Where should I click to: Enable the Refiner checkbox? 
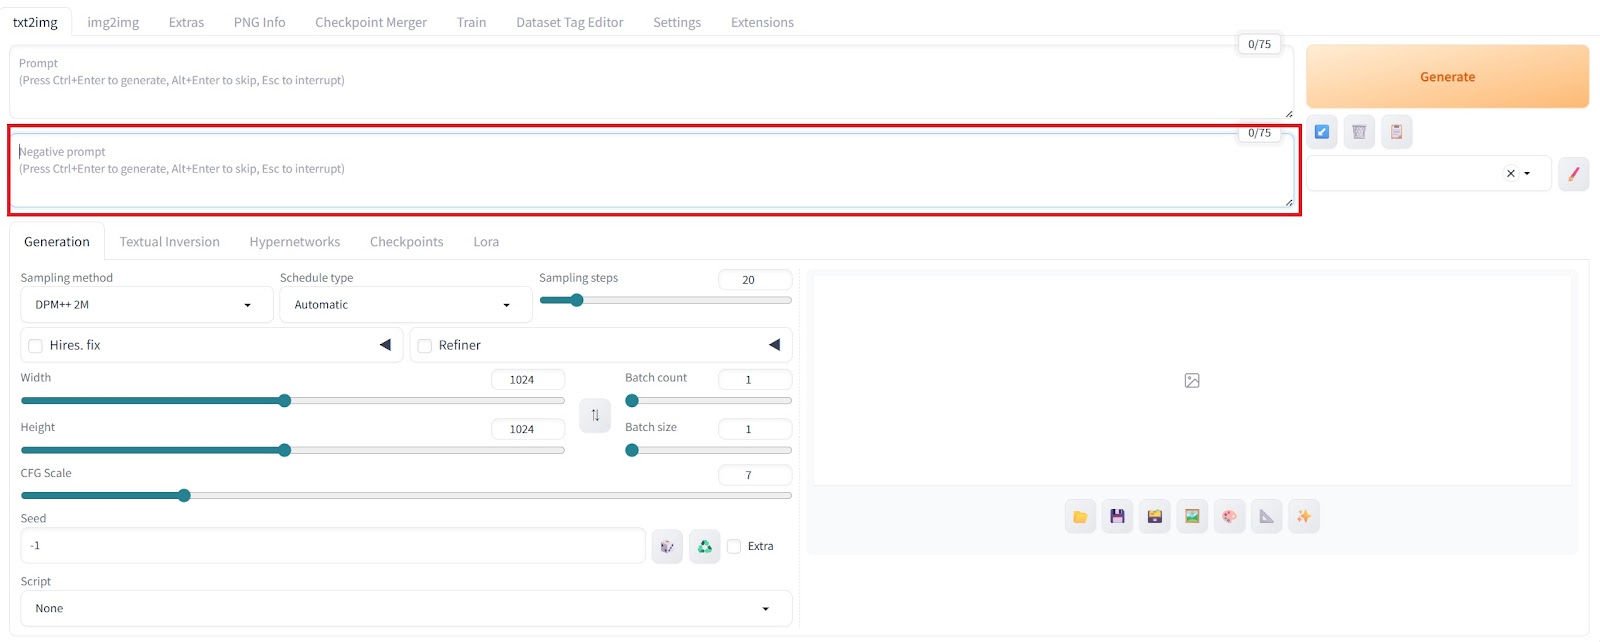pyautogui.click(x=425, y=346)
